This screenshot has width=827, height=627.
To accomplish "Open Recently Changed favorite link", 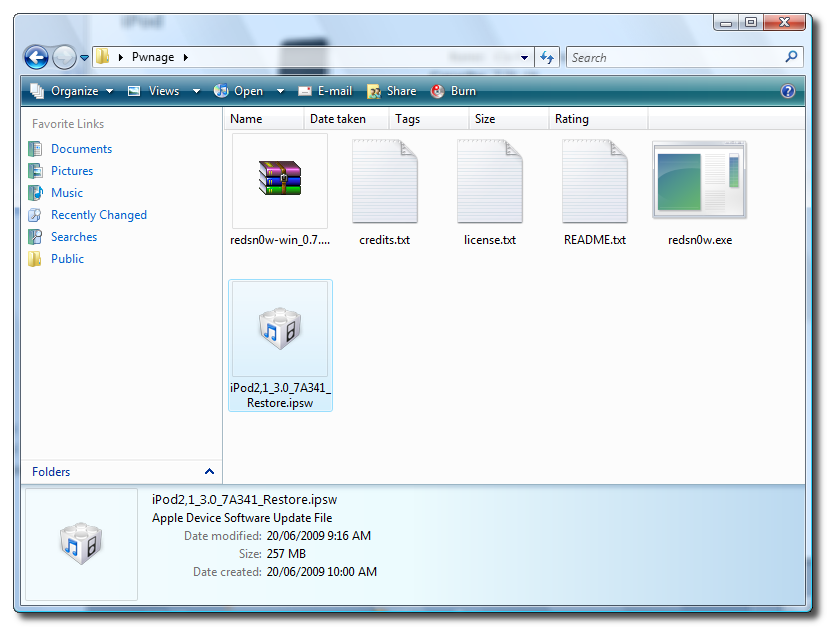I will (98, 215).
